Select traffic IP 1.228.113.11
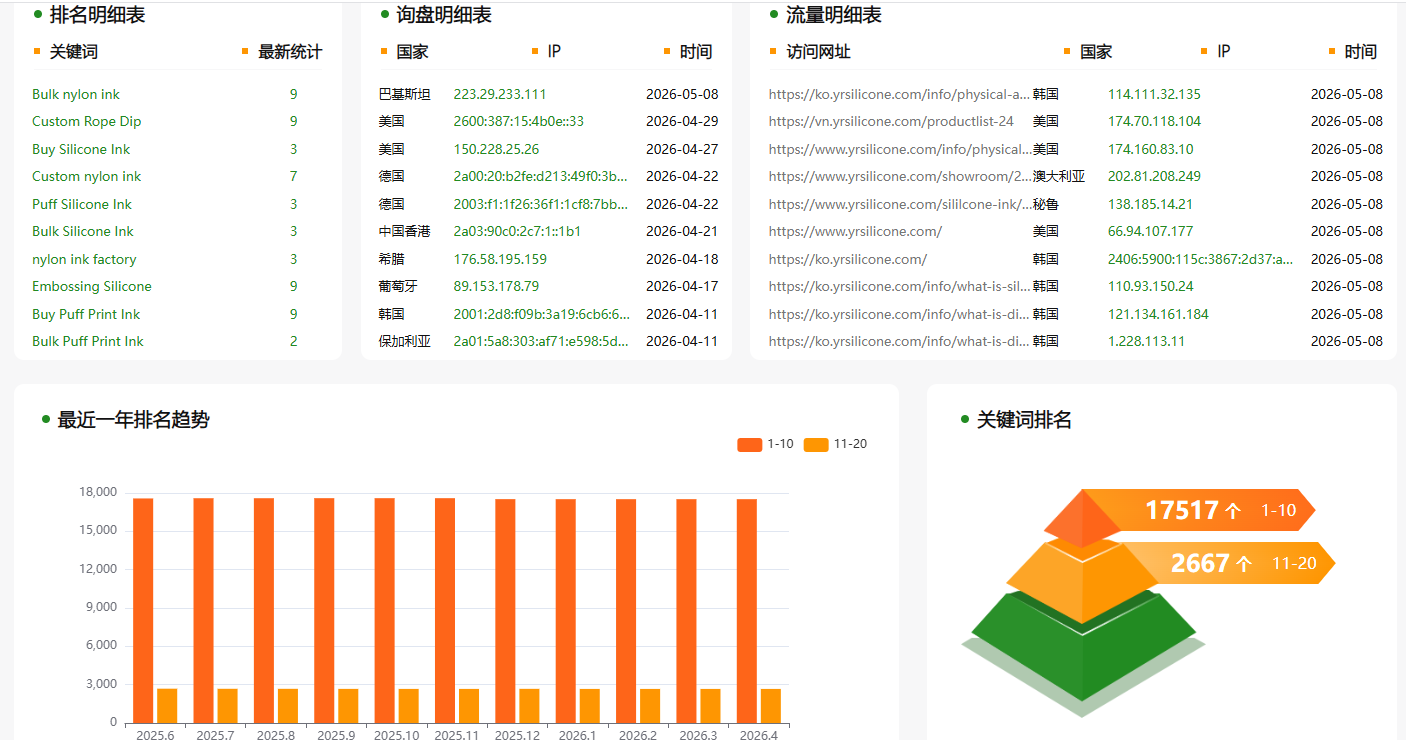Screen dimensions: 1406x740 1146,341
